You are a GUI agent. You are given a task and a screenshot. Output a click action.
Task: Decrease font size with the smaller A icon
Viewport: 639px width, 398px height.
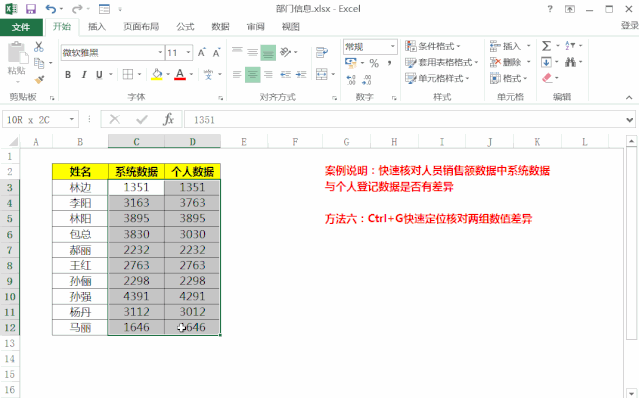pyautogui.click(x=216, y=53)
